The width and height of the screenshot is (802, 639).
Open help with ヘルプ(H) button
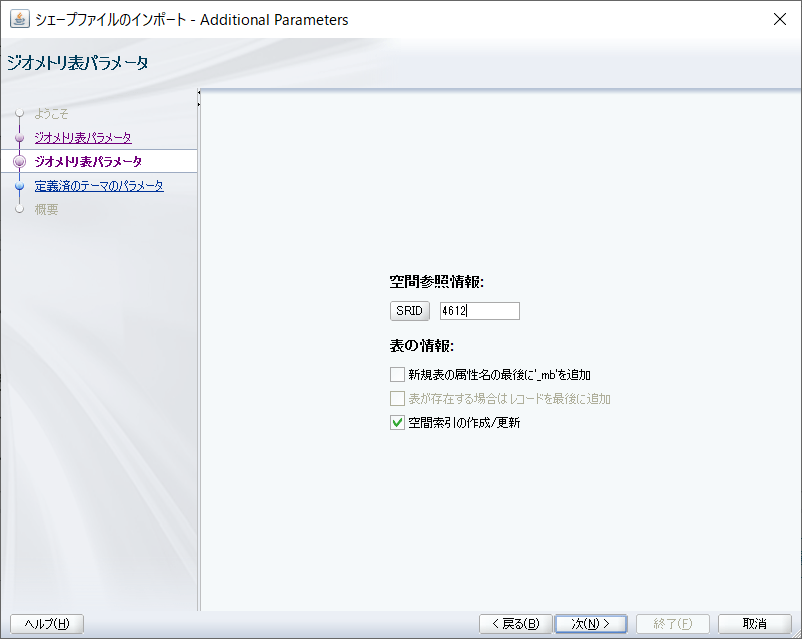point(47,624)
